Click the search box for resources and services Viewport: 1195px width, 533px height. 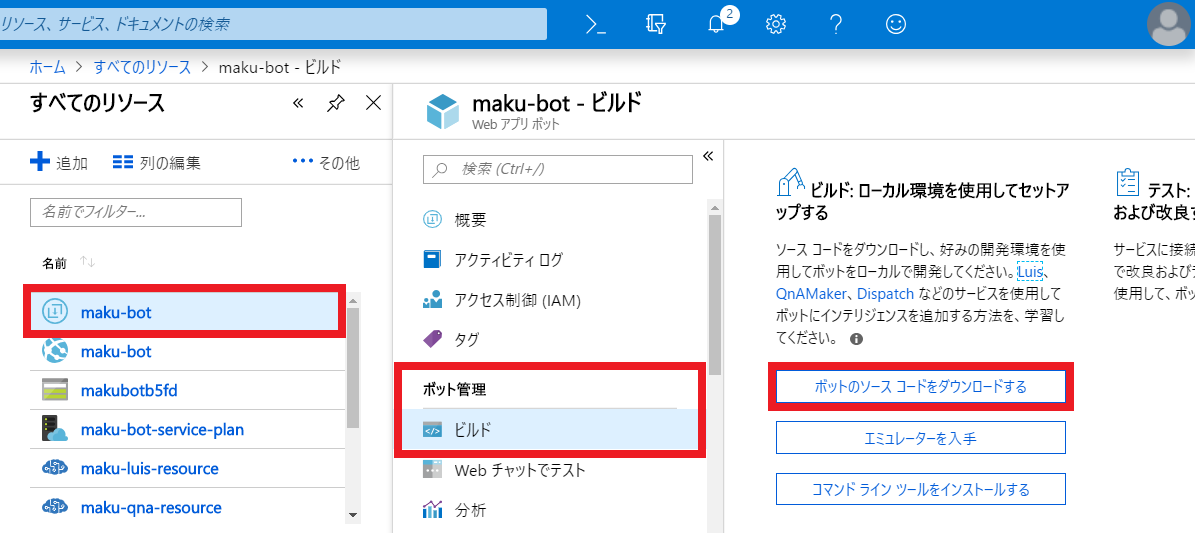(x=273, y=24)
